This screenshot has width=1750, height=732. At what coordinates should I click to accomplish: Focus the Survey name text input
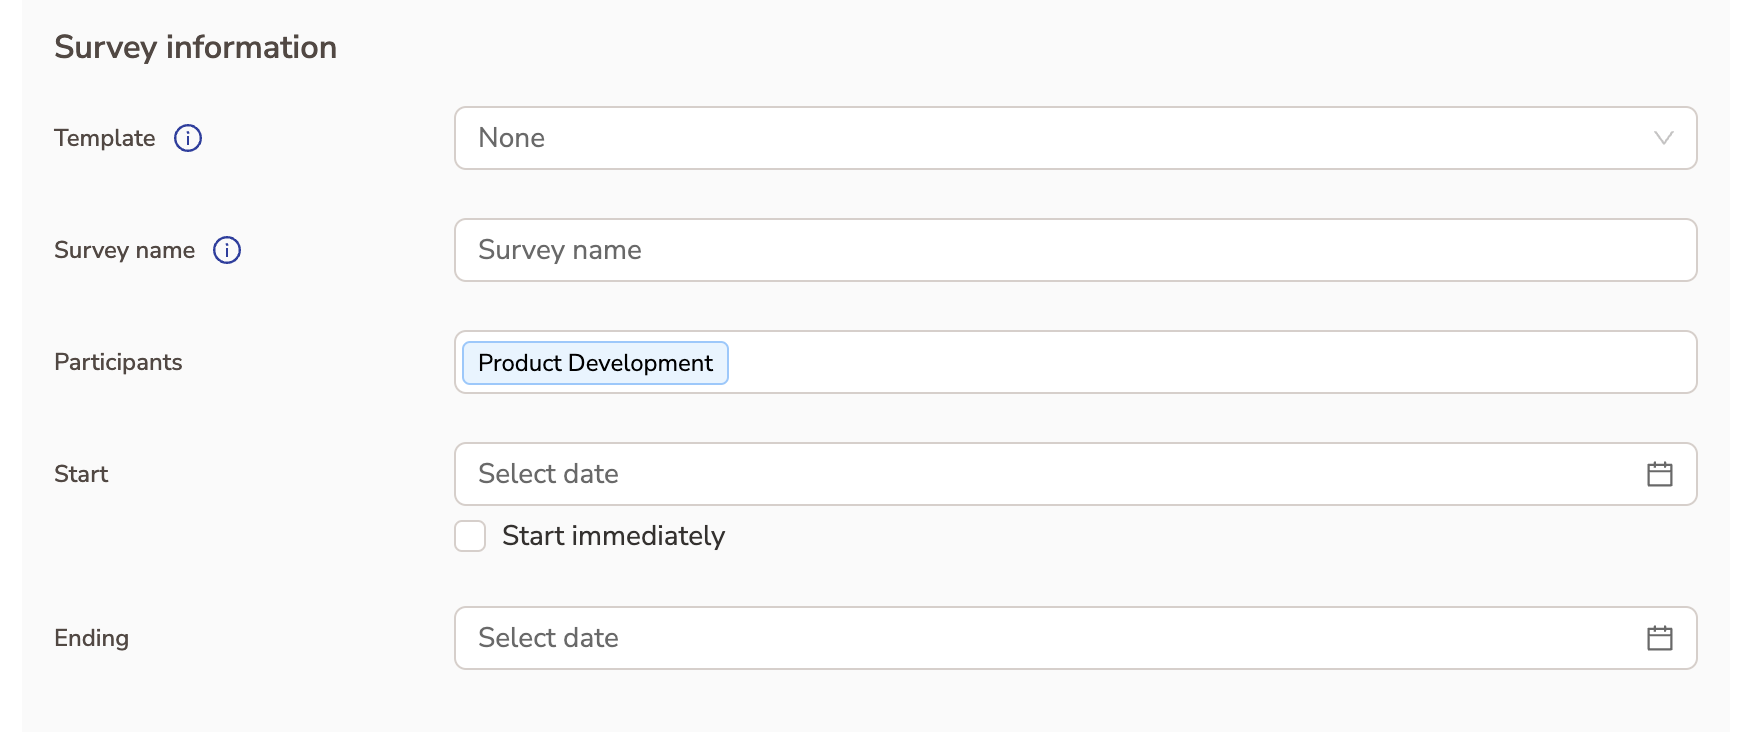coord(1075,250)
